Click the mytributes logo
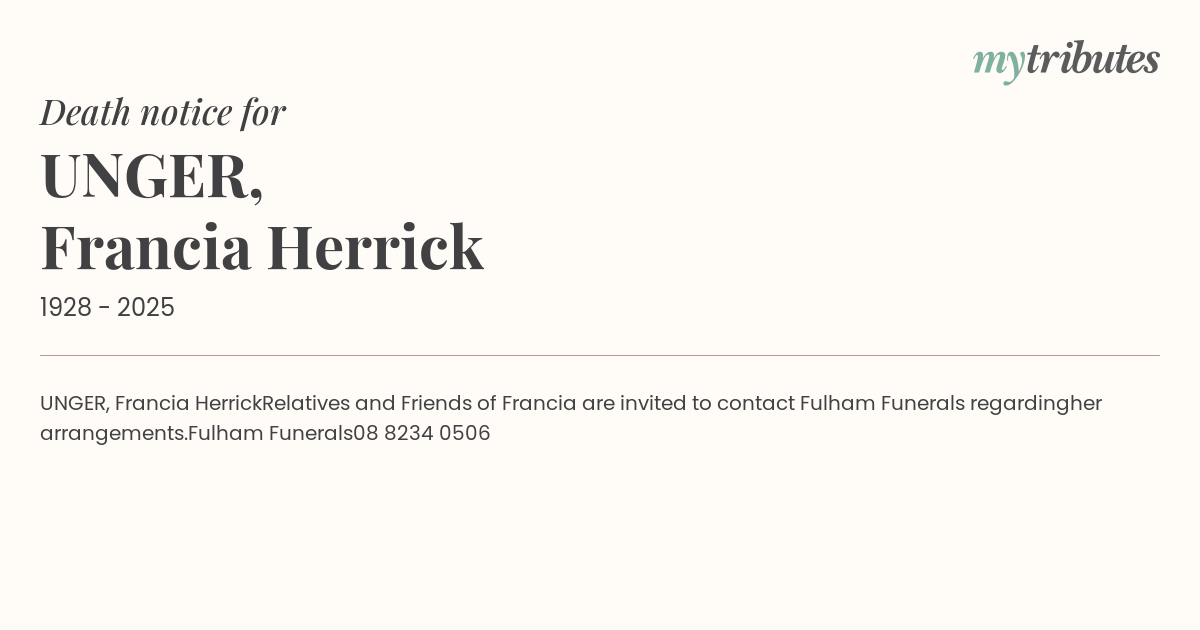 click(x=1066, y=60)
